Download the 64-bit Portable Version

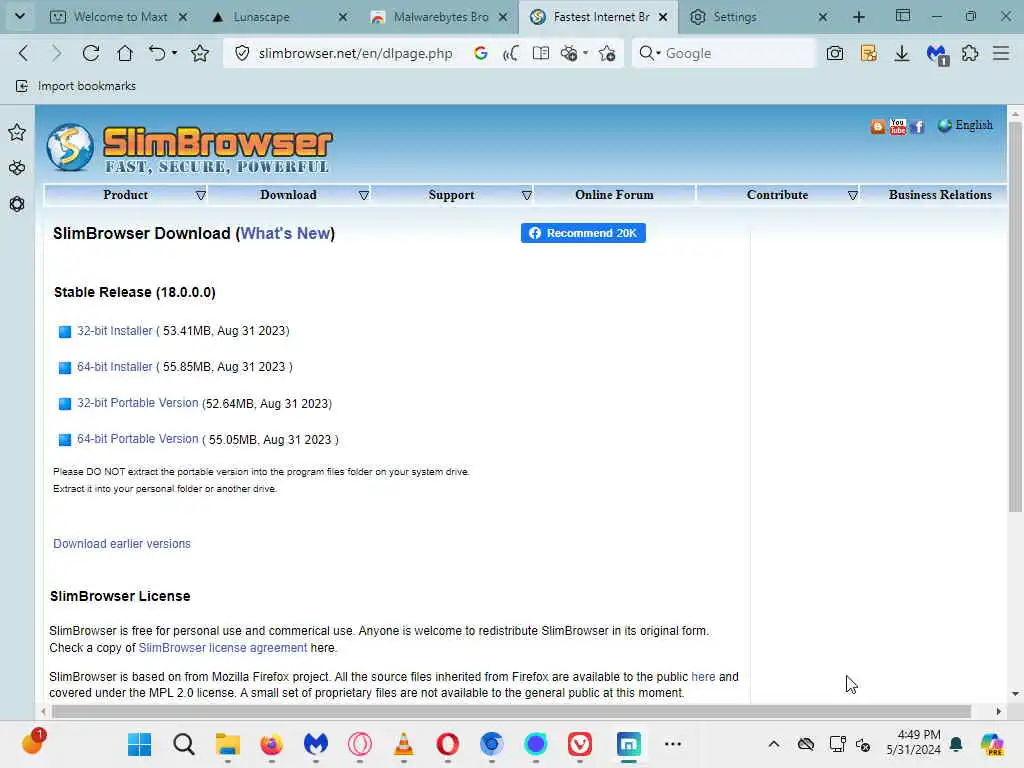(x=137, y=439)
